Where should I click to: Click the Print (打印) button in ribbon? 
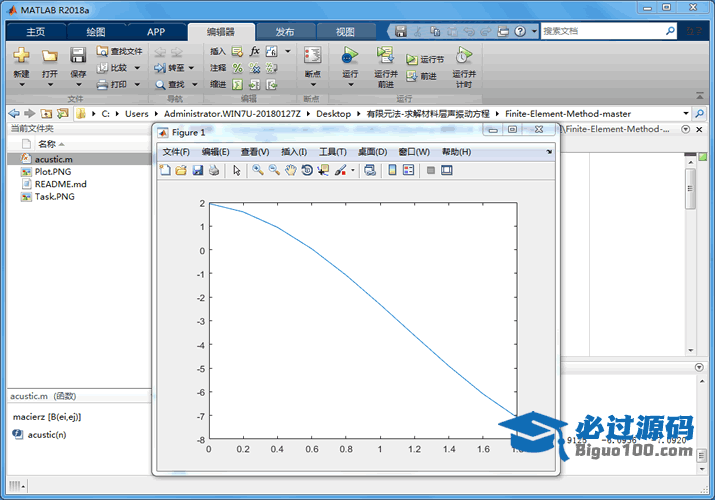click(112, 84)
